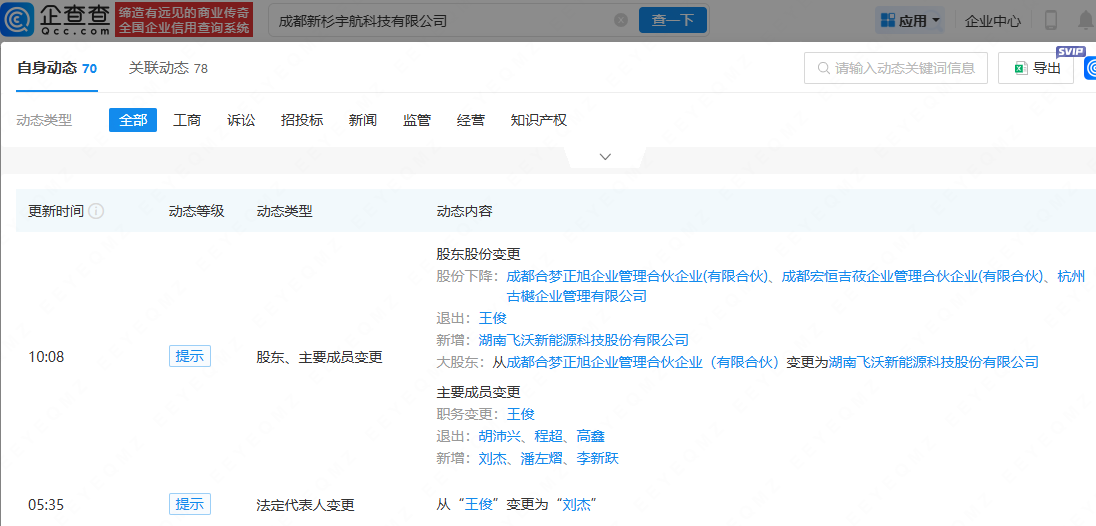Screen dimensions: 1096x526
Task: Export data with the 导出 button
Action: [1036, 68]
